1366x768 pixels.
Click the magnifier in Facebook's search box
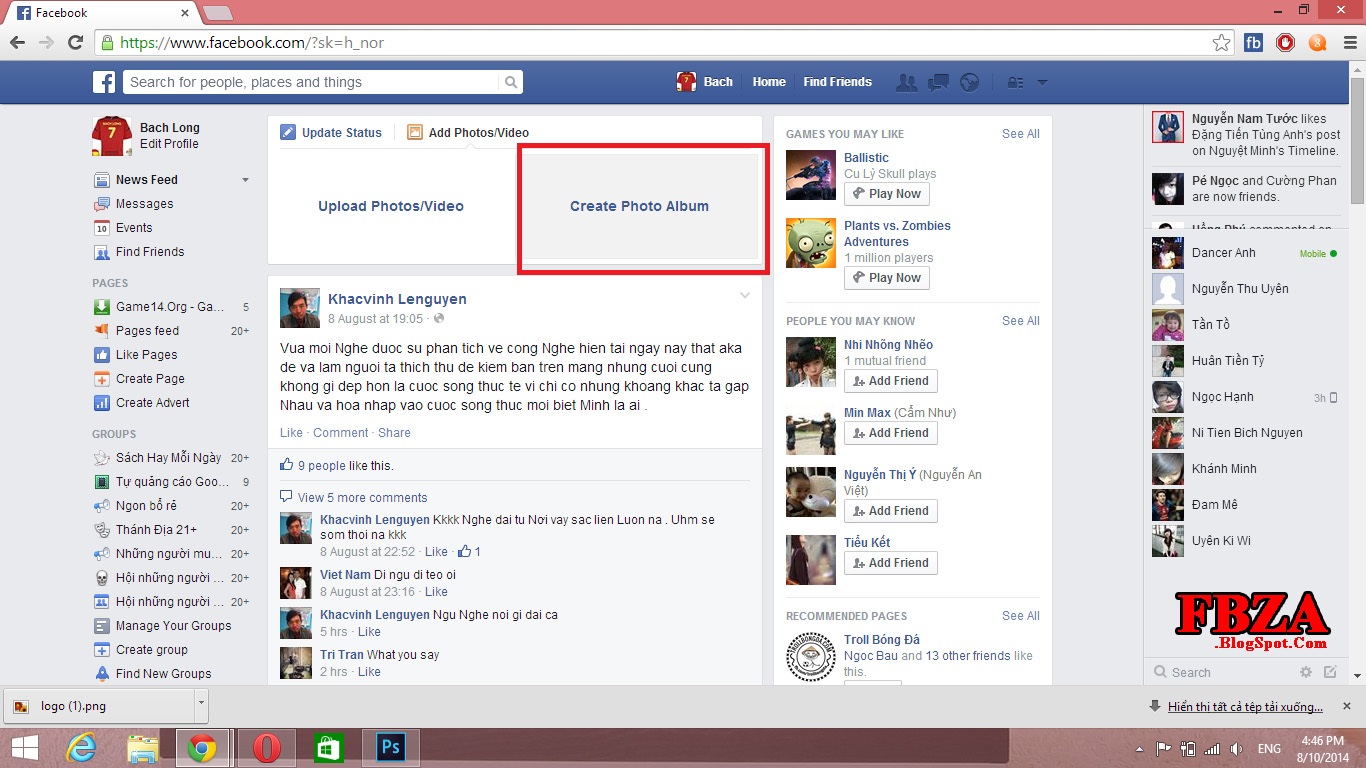coord(511,82)
